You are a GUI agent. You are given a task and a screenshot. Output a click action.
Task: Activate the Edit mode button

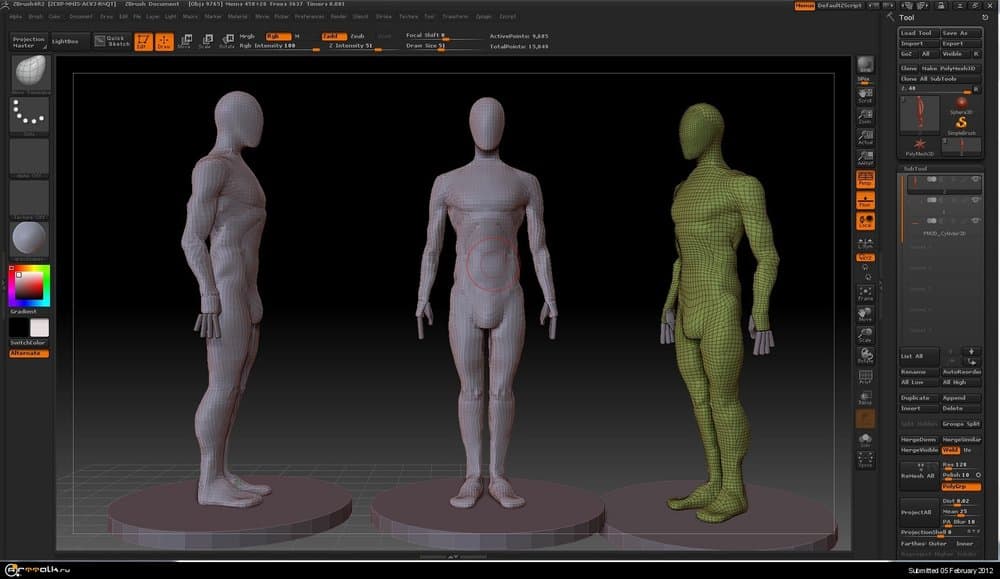pos(142,41)
